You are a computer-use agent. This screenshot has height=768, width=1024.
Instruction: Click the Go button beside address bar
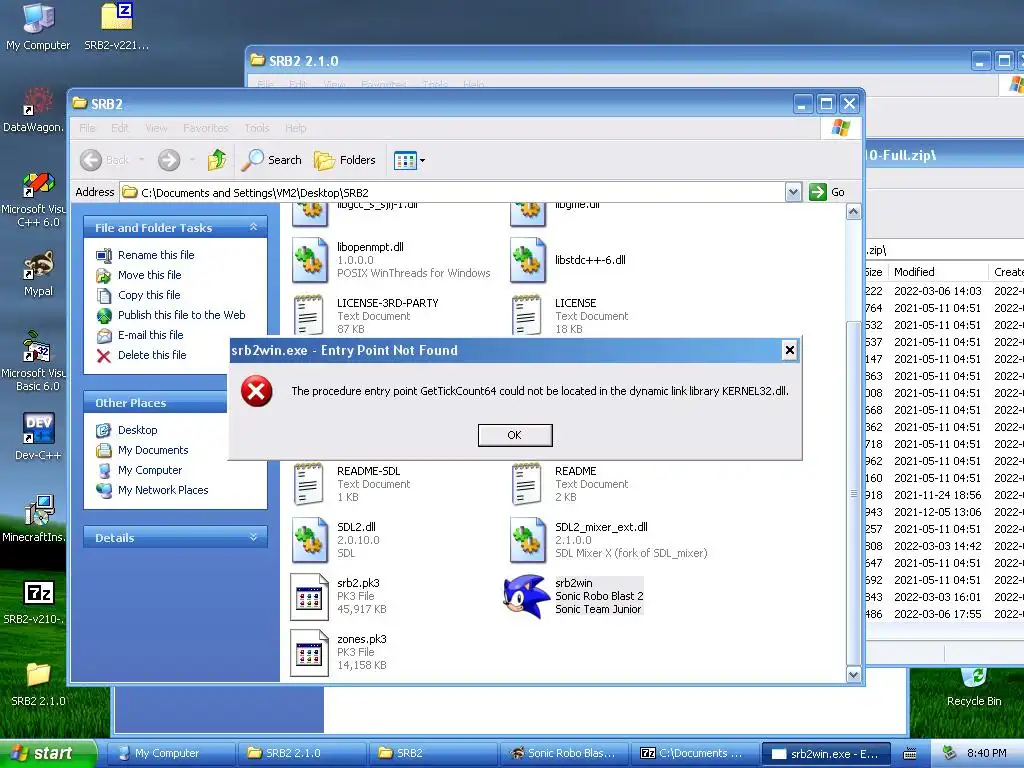pyautogui.click(x=827, y=192)
